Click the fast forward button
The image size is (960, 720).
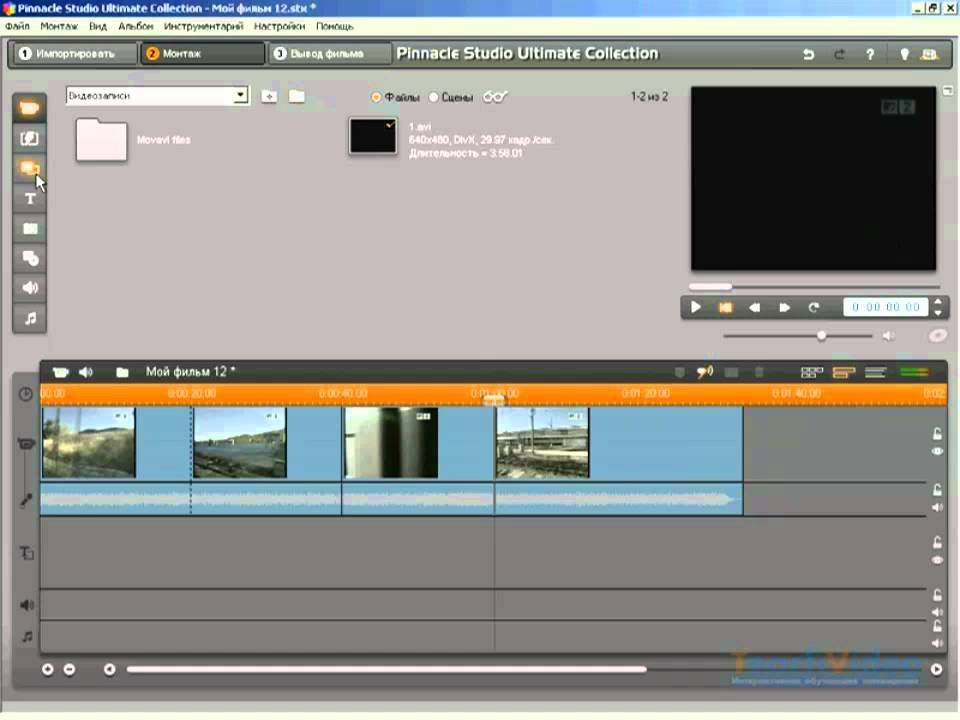[784, 307]
